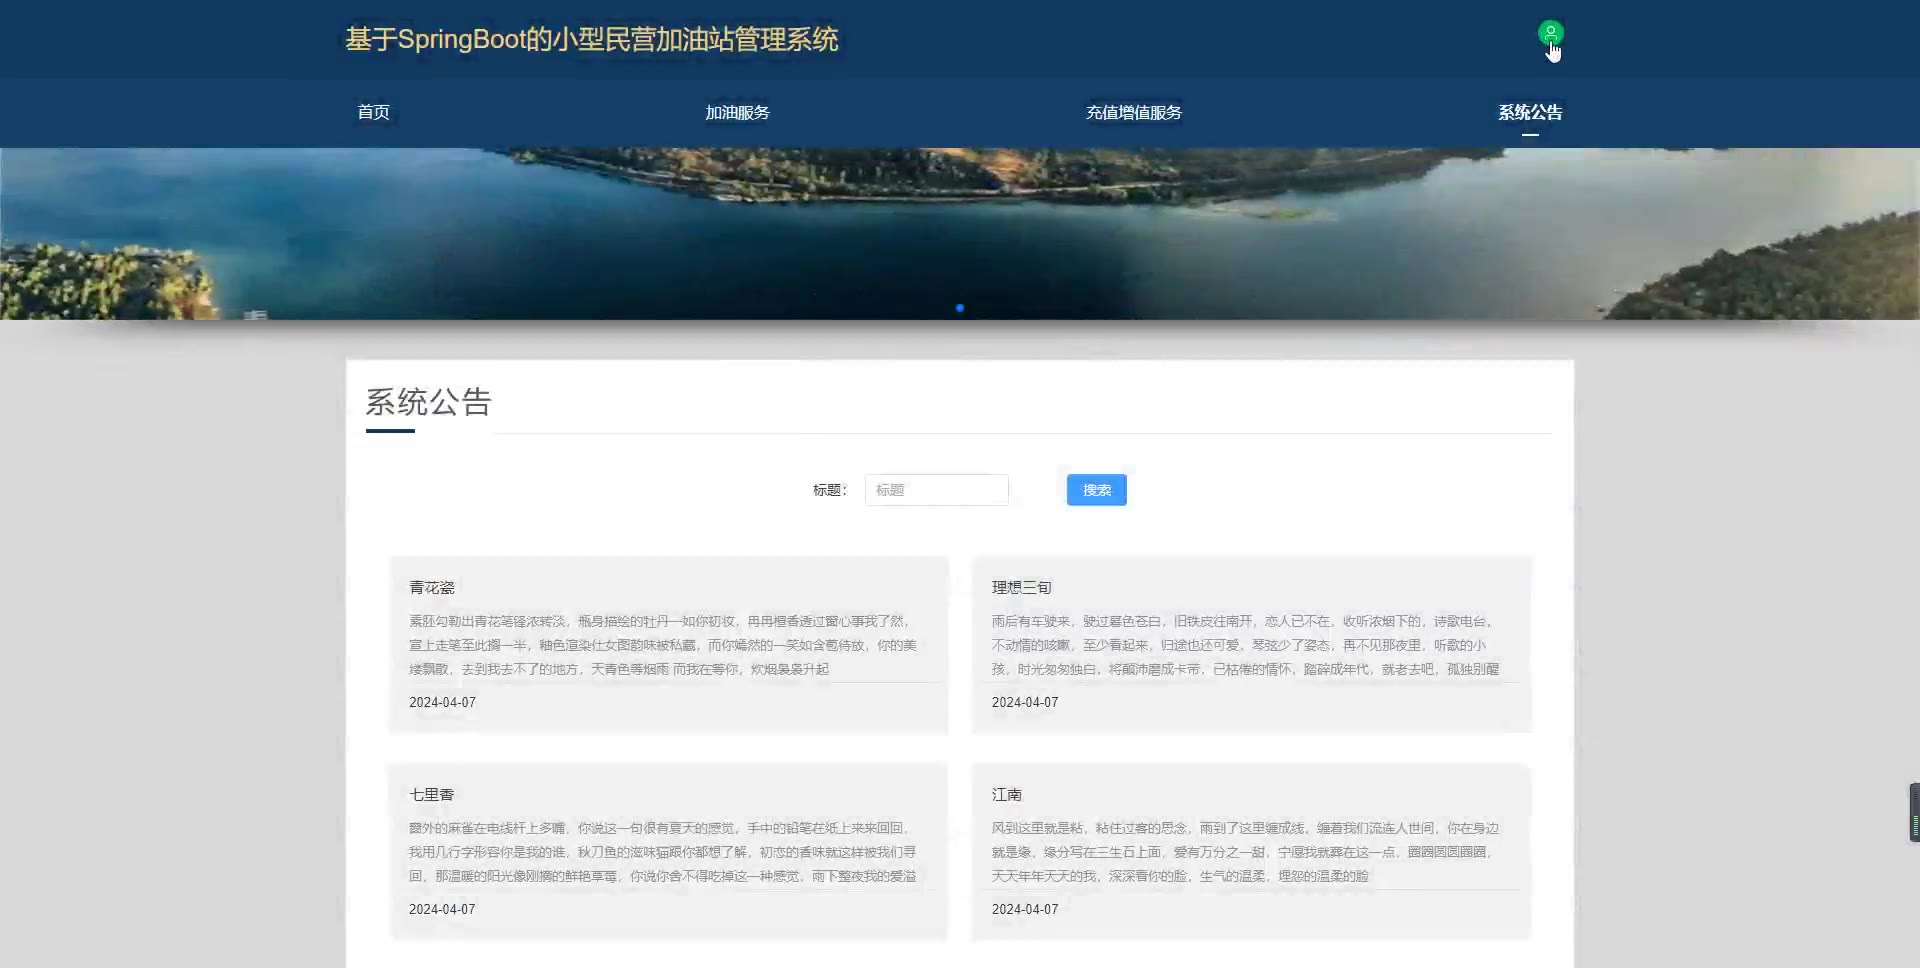Click the banner carousel indicator dot
Image resolution: width=1920 pixels, height=968 pixels.
coord(960,308)
